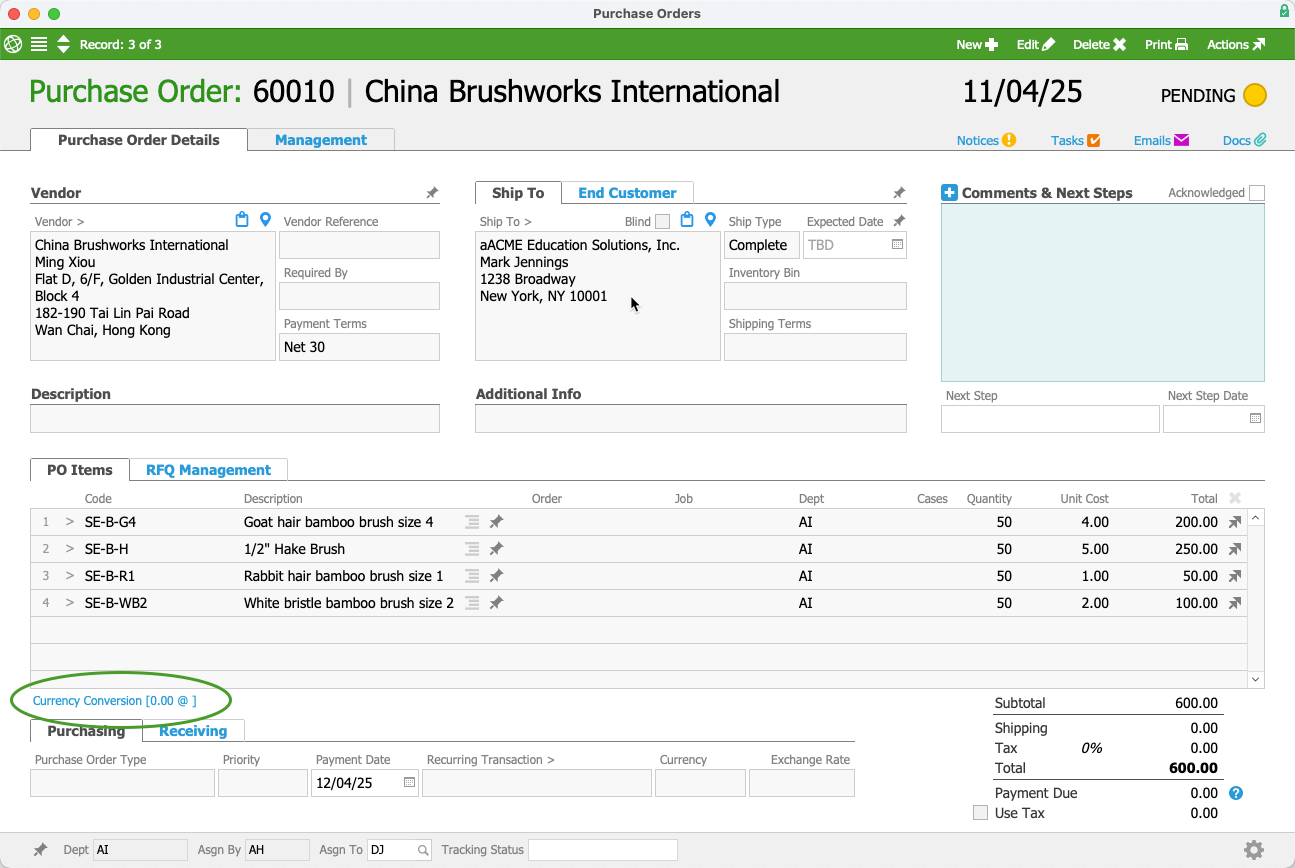This screenshot has width=1295, height=868.
Task: Click the Shipping Terms field
Action: (815, 347)
